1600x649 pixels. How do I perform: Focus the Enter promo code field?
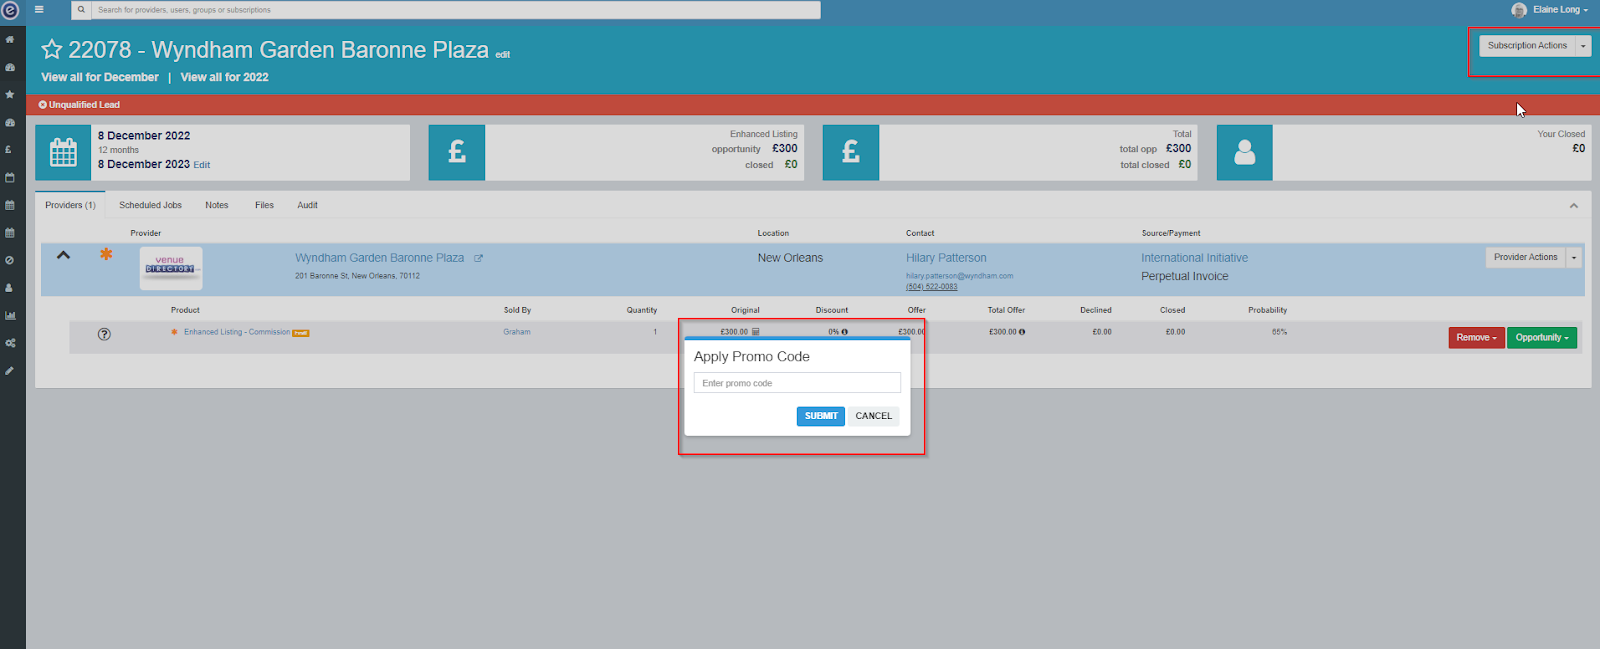[x=797, y=383]
